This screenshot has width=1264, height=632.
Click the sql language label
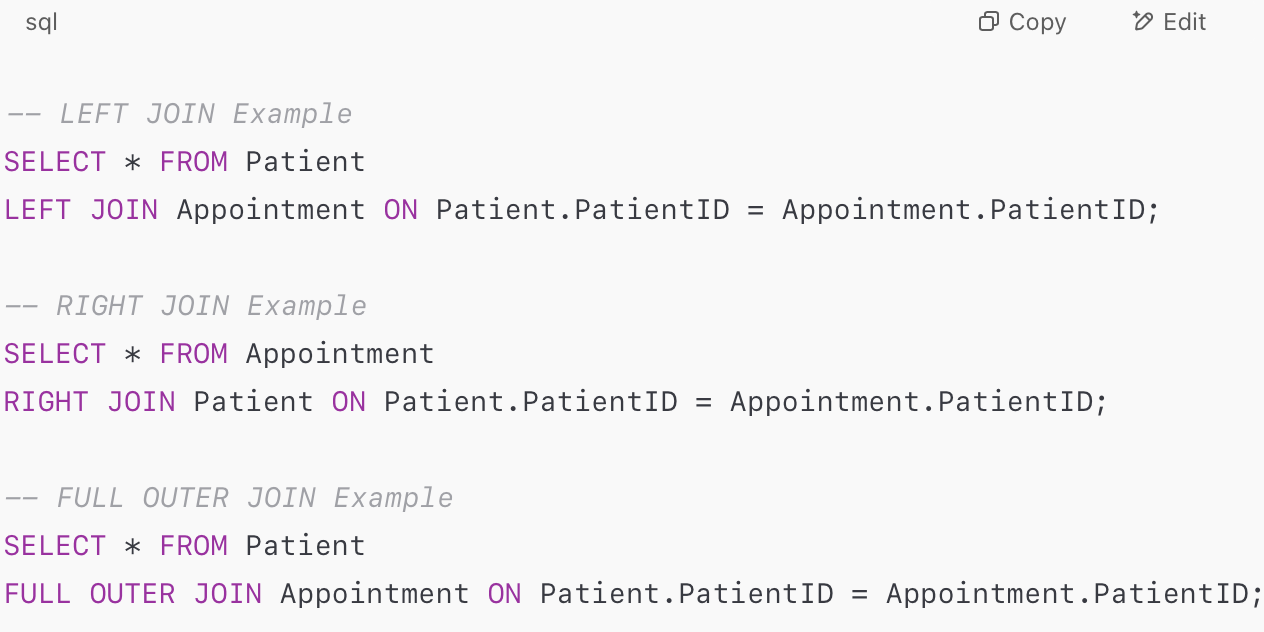click(x=41, y=22)
